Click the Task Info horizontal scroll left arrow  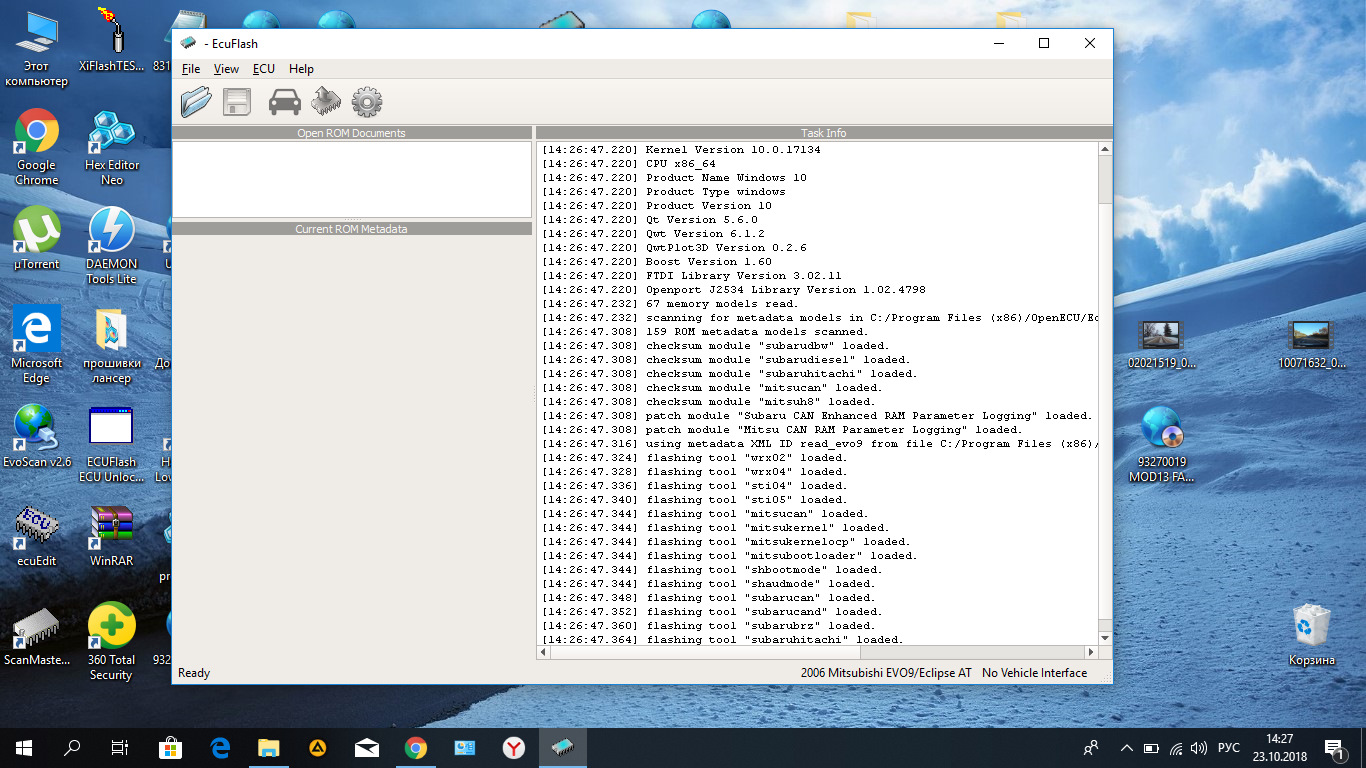click(544, 652)
